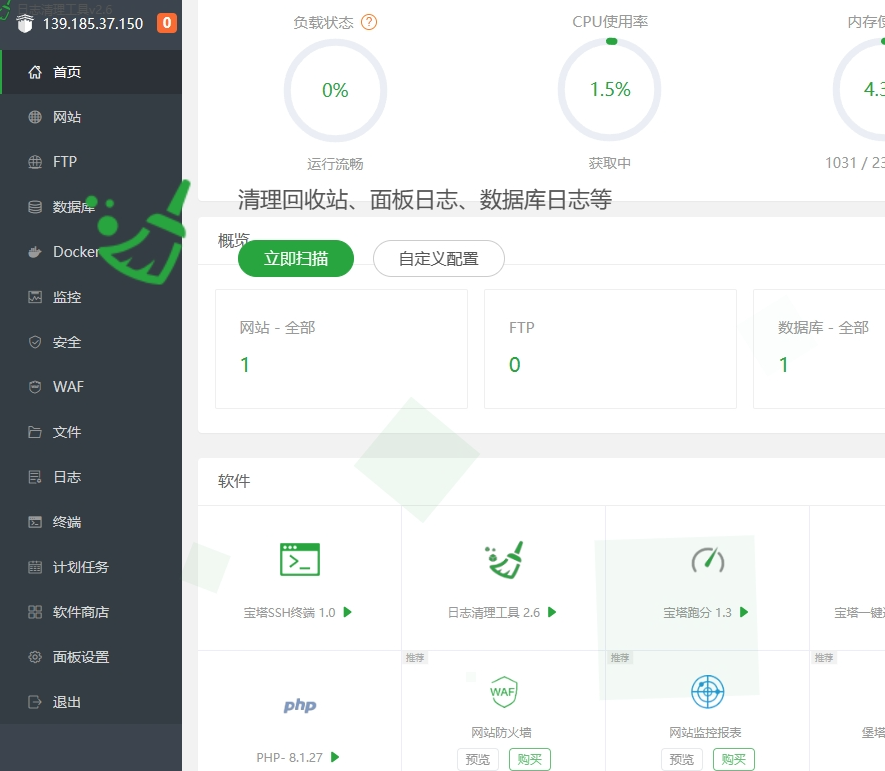Viewport: 885px width, 771px height.
Task: Open the 网站 - 全部 overview card
Action: (341, 349)
